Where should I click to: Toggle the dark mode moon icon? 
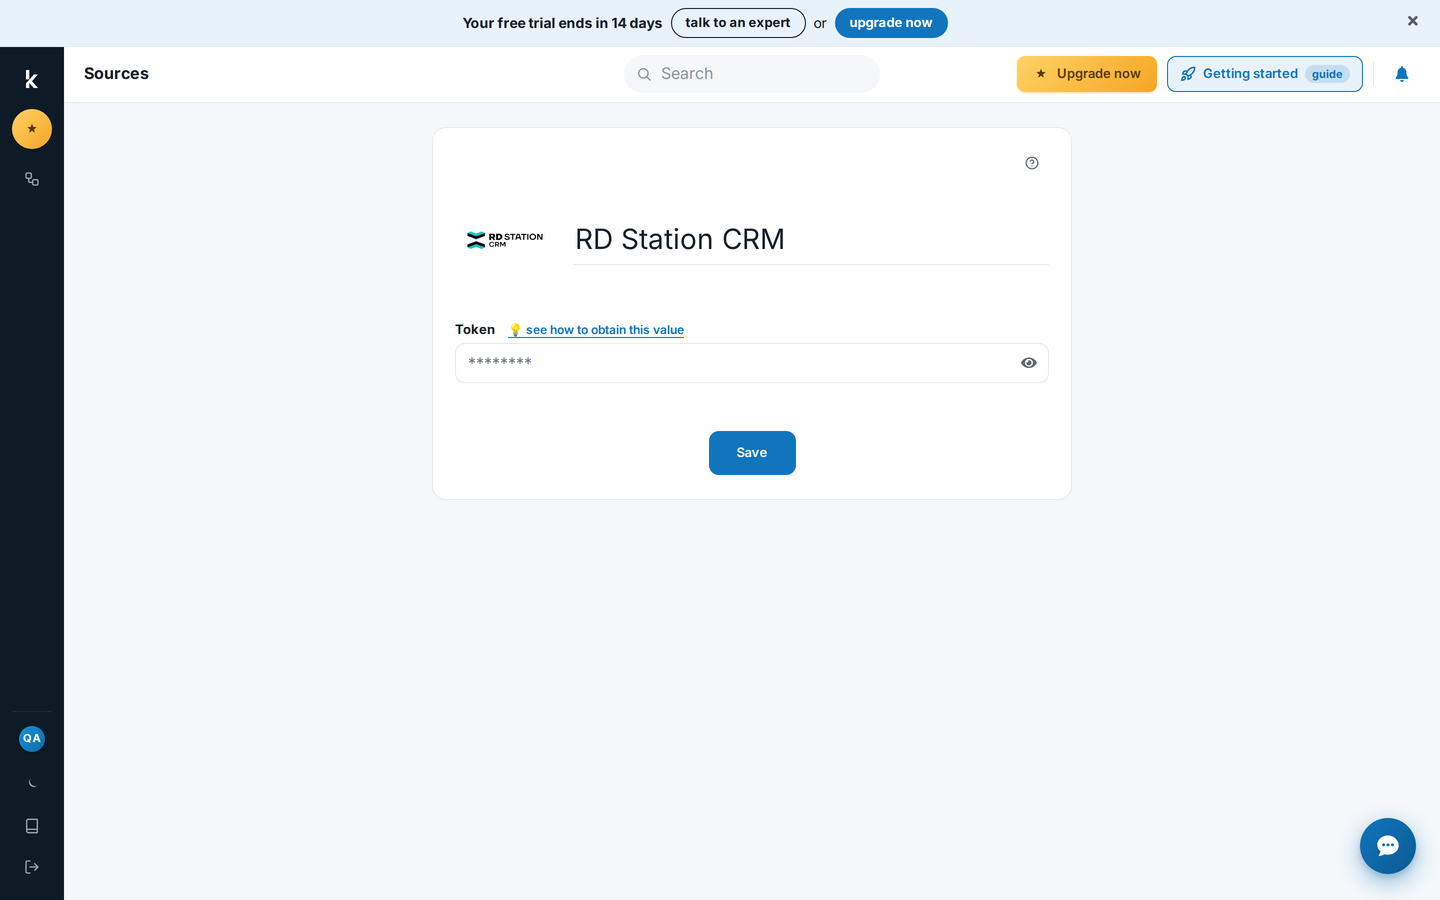pos(32,783)
